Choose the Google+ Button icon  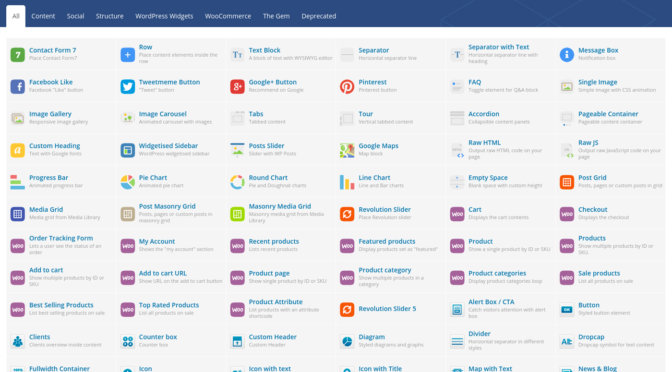(x=237, y=87)
